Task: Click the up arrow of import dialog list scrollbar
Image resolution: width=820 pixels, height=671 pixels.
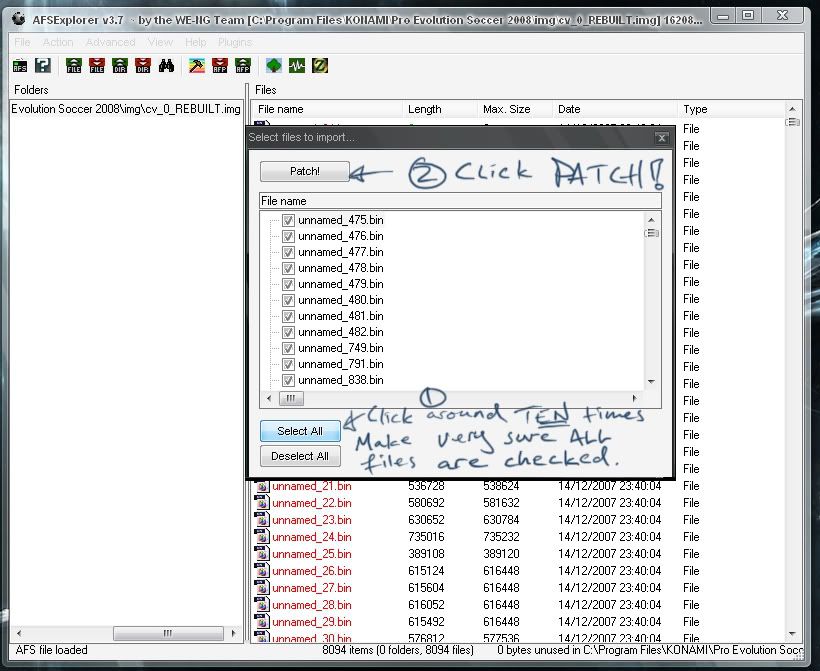Action: click(x=651, y=220)
